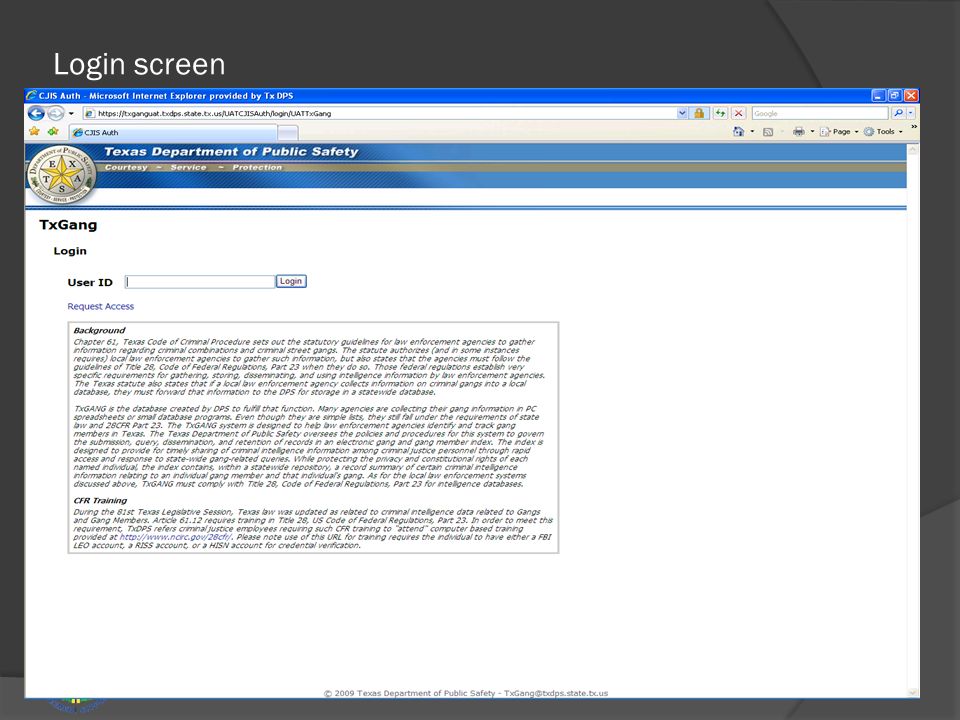
Task: Click the Home toolbar icon
Action: point(738,132)
